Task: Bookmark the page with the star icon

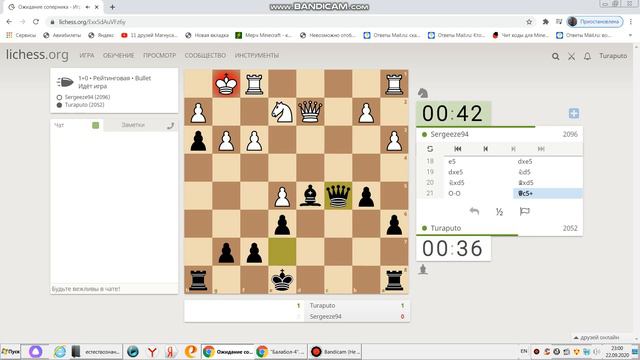Action: (x=529, y=22)
